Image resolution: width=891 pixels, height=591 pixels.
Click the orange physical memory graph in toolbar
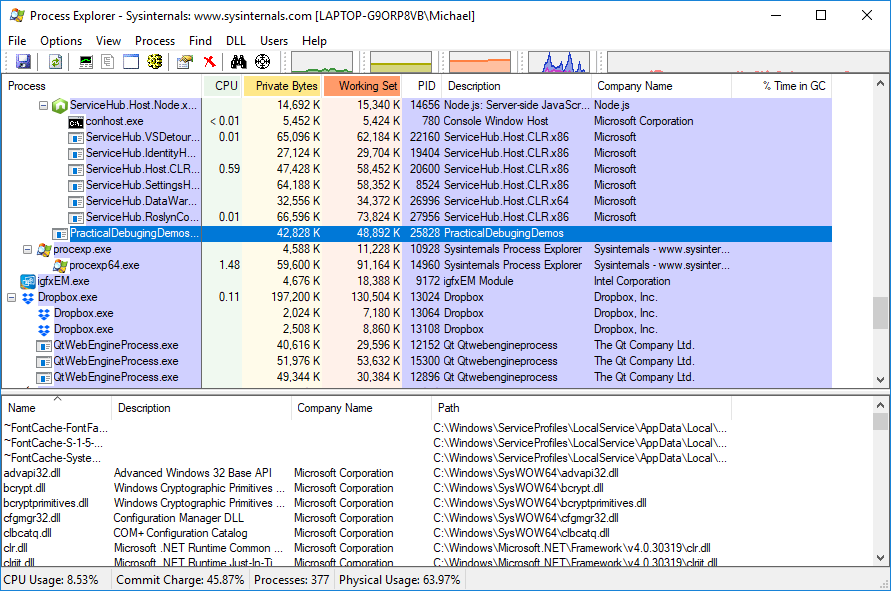tap(480, 62)
